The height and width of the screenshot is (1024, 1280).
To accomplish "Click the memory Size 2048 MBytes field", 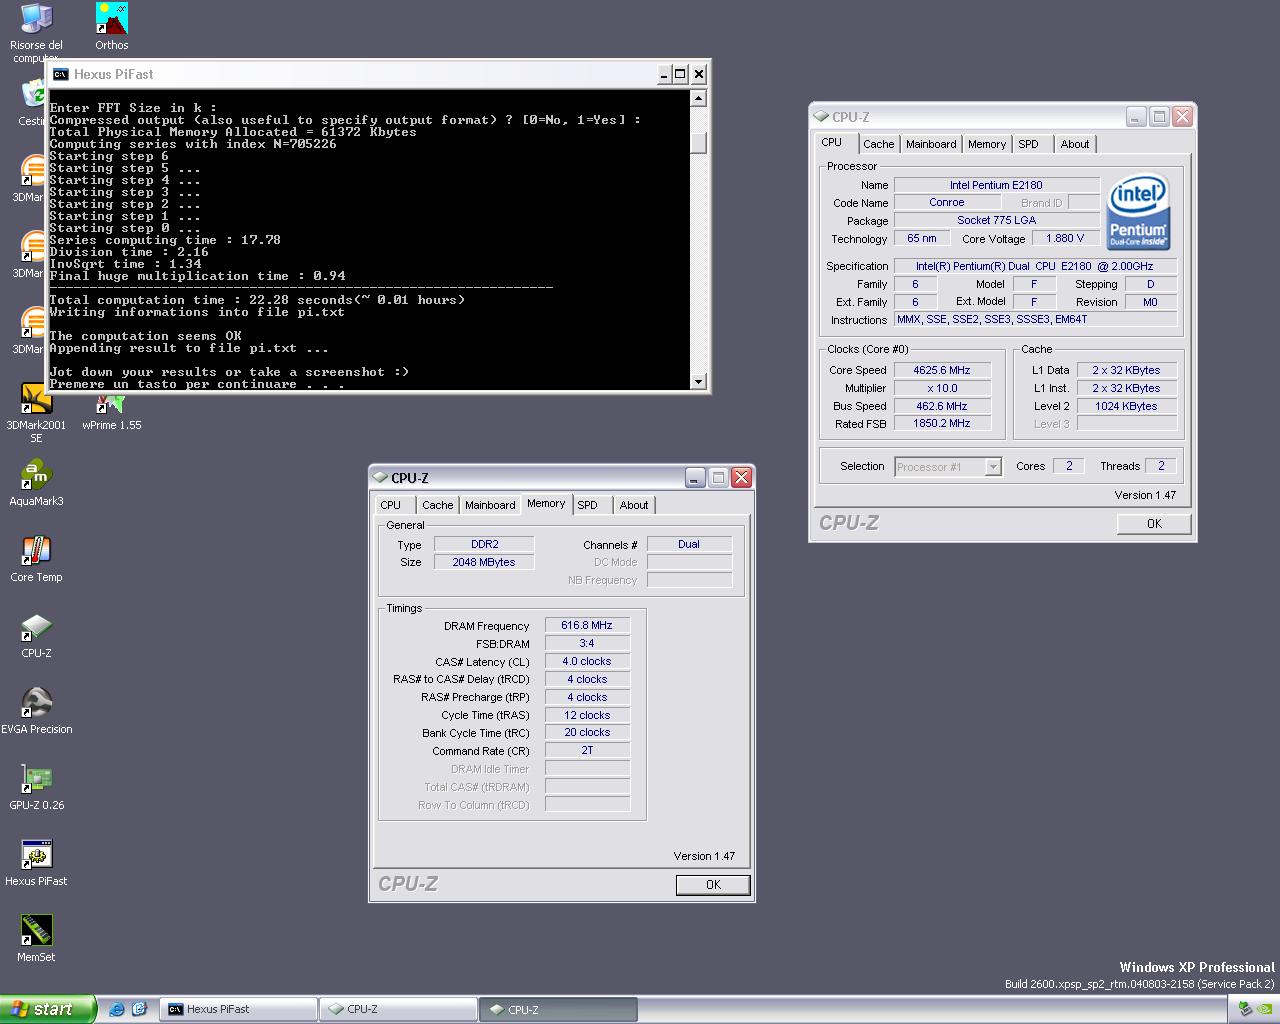I will tap(484, 562).
